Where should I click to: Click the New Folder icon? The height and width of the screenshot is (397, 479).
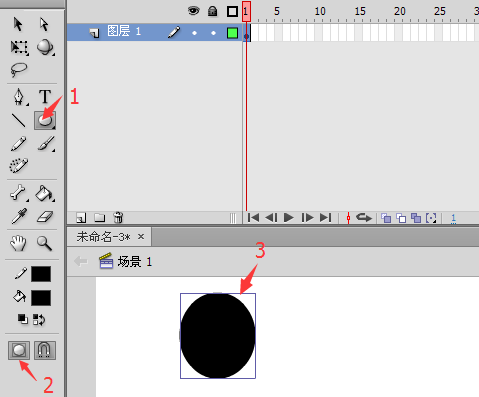coord(99,218)
